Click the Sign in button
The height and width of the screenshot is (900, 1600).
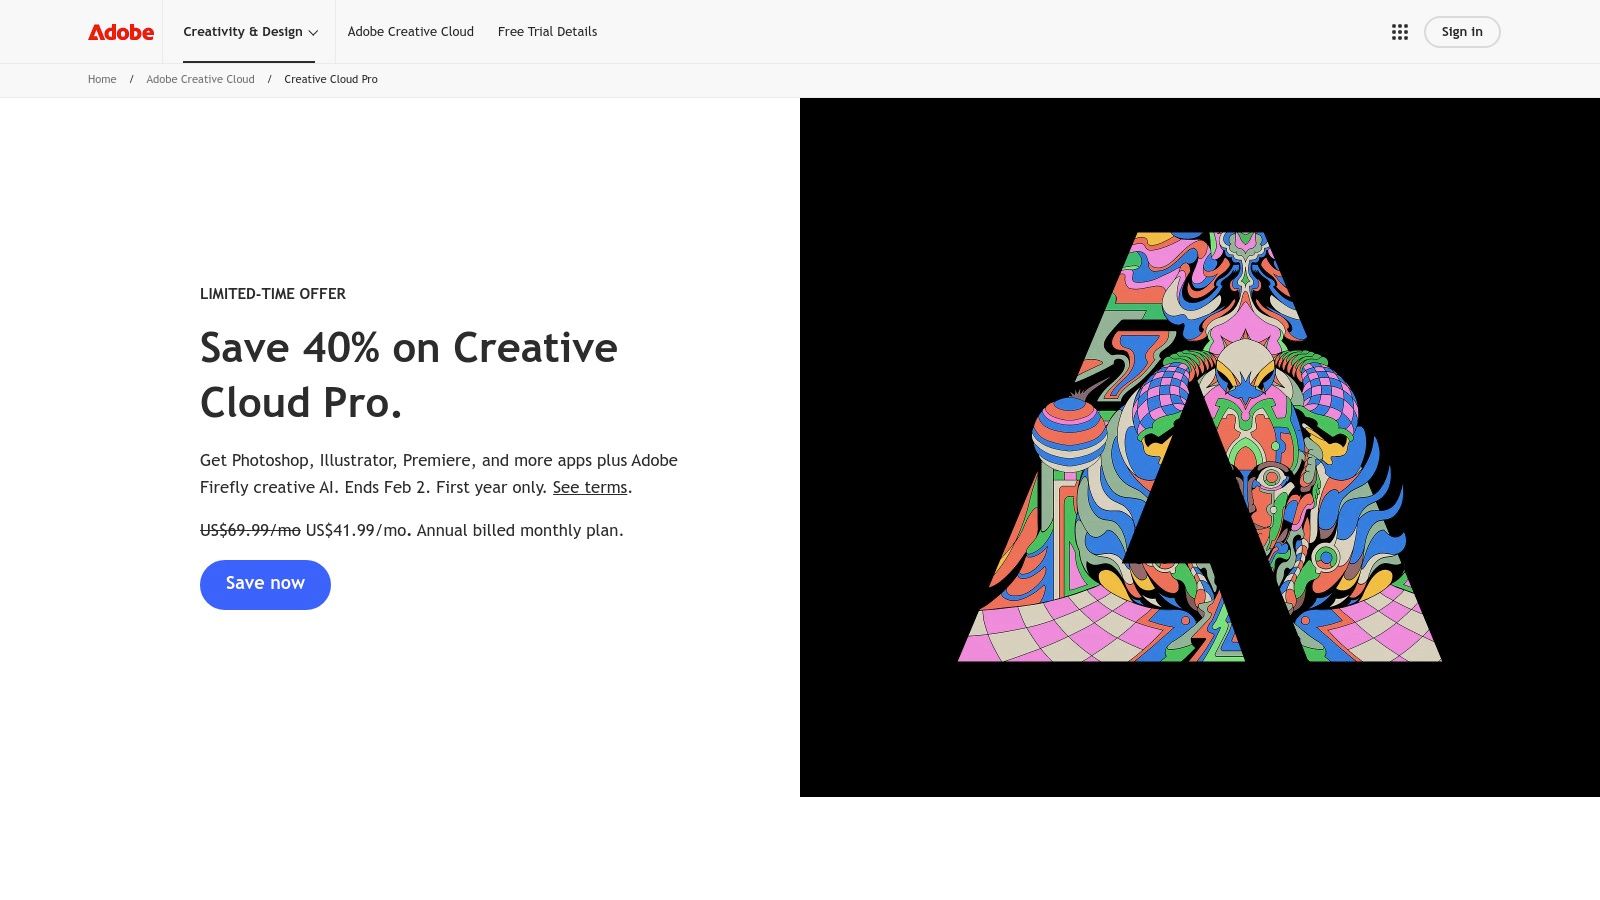[1462, 32]
